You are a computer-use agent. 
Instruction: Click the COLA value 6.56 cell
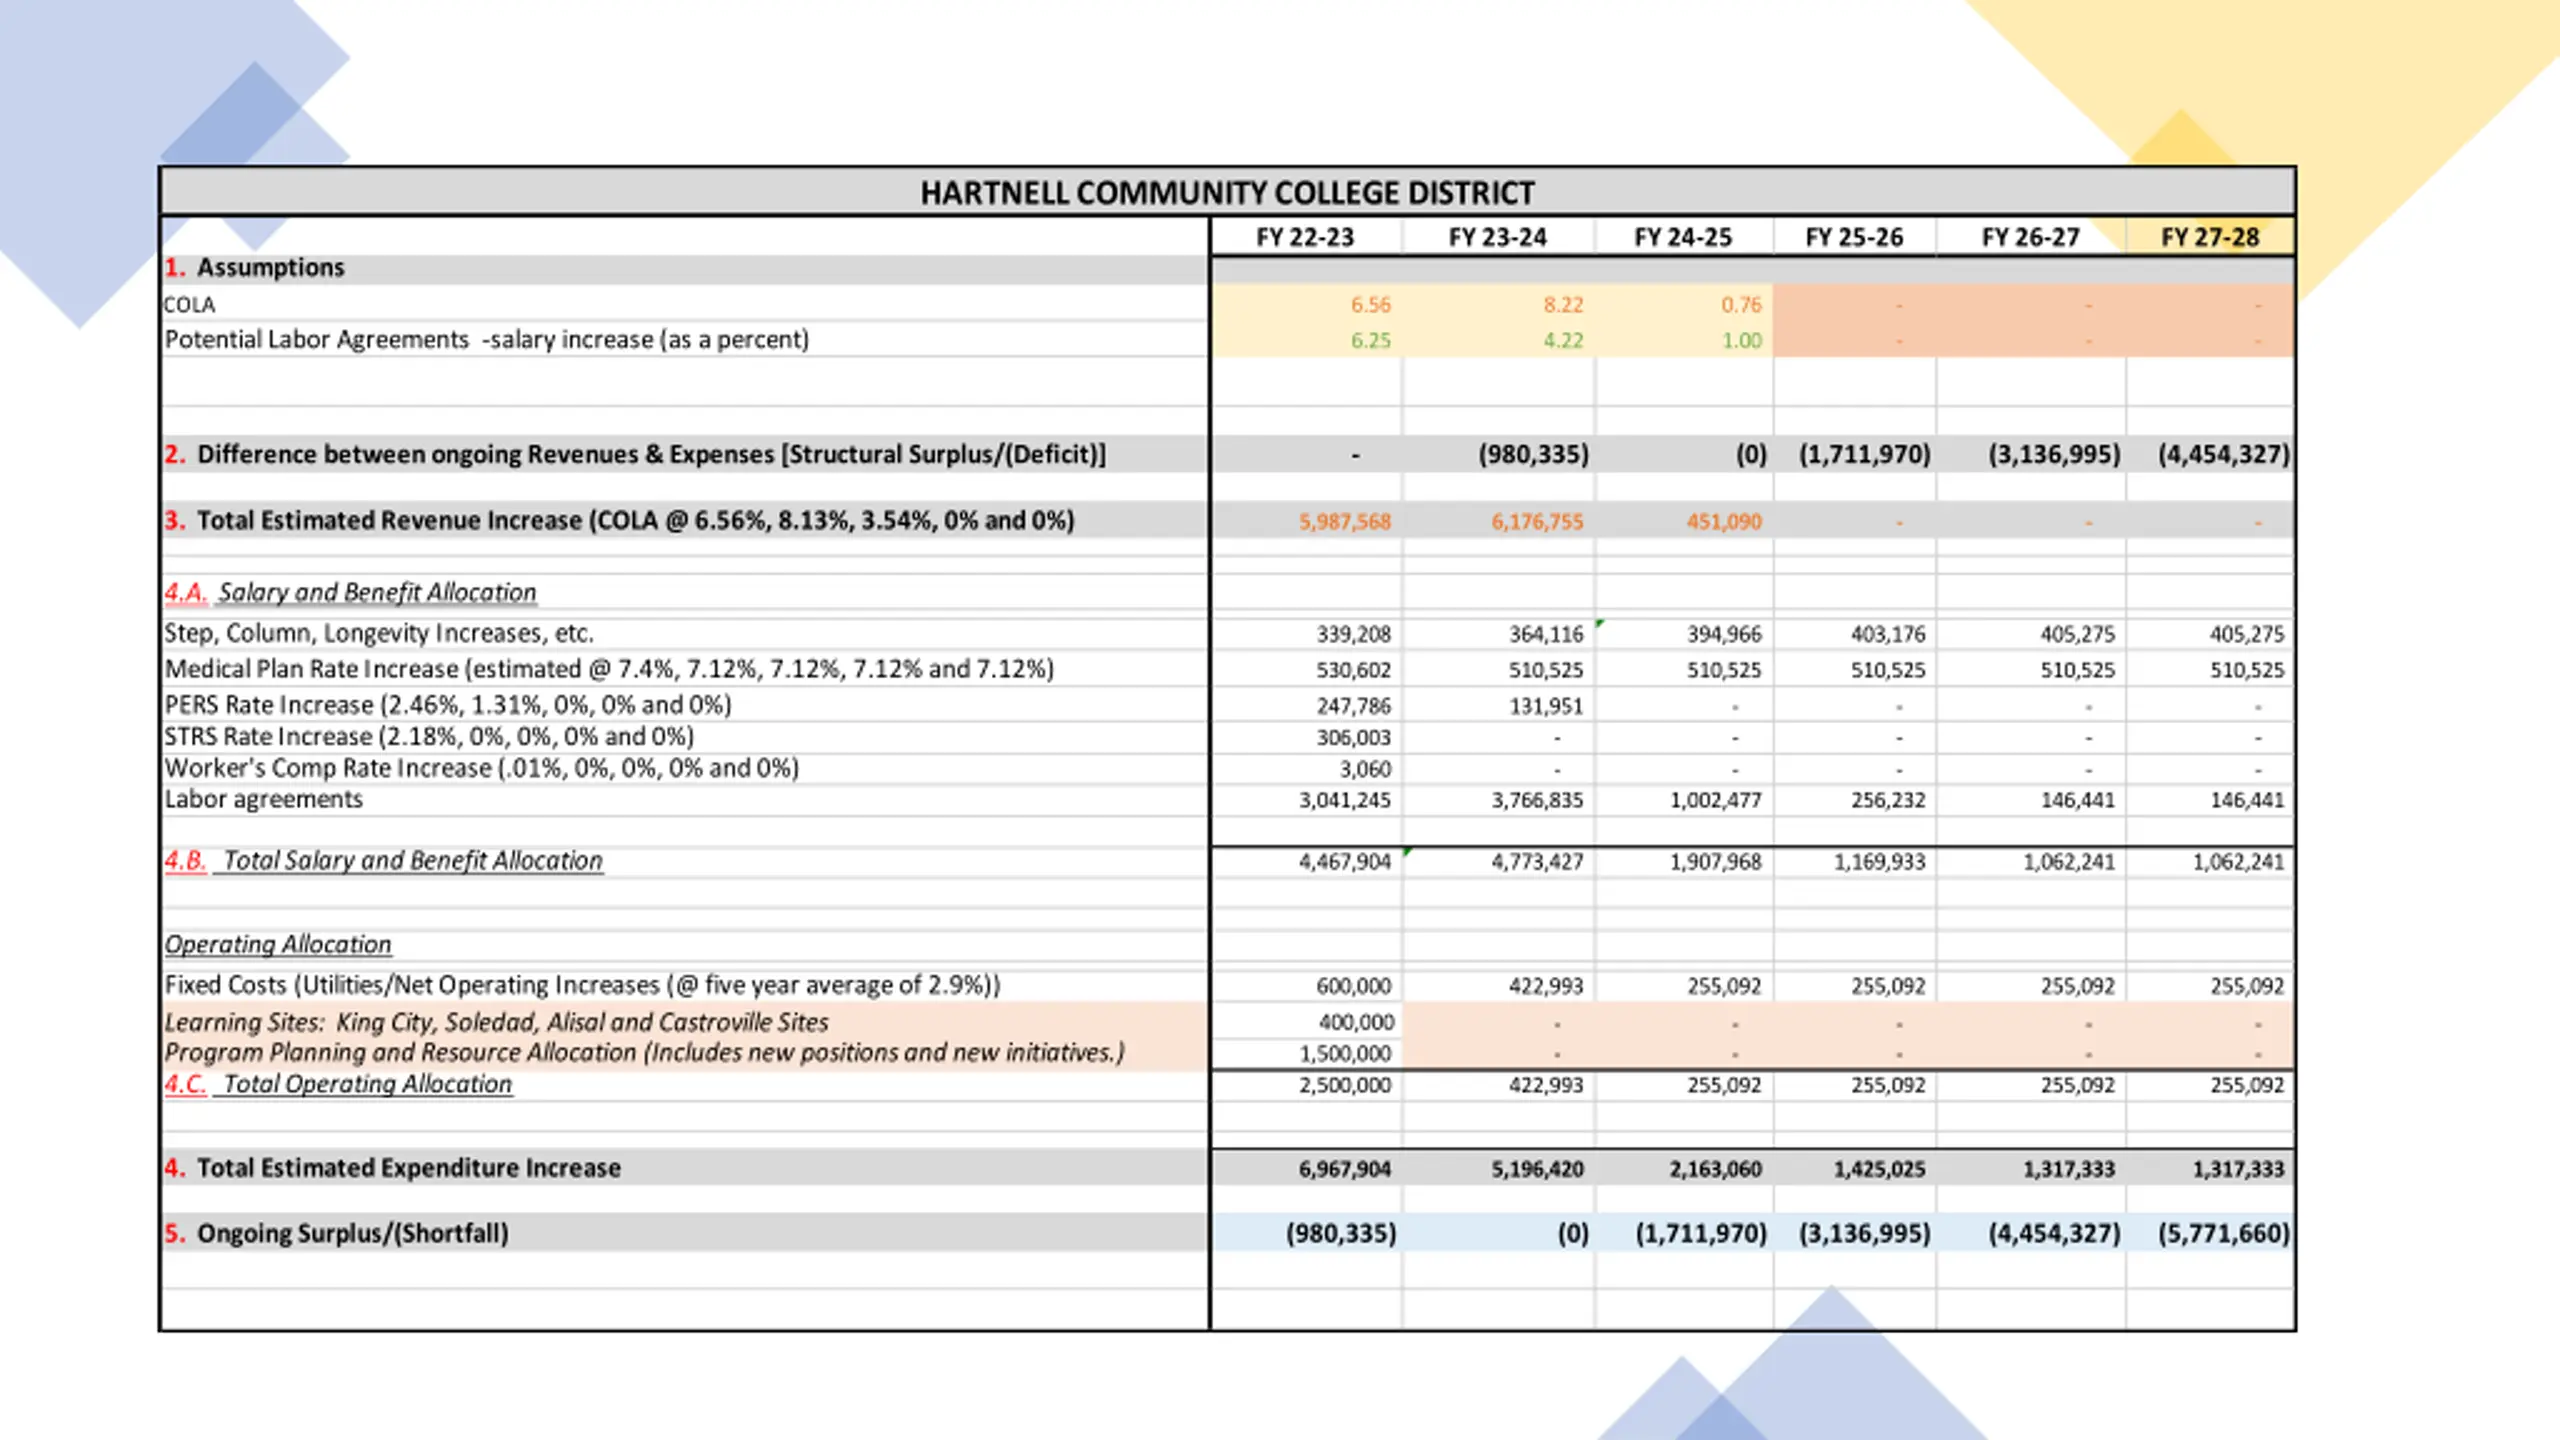click(x=1305, y=304)
